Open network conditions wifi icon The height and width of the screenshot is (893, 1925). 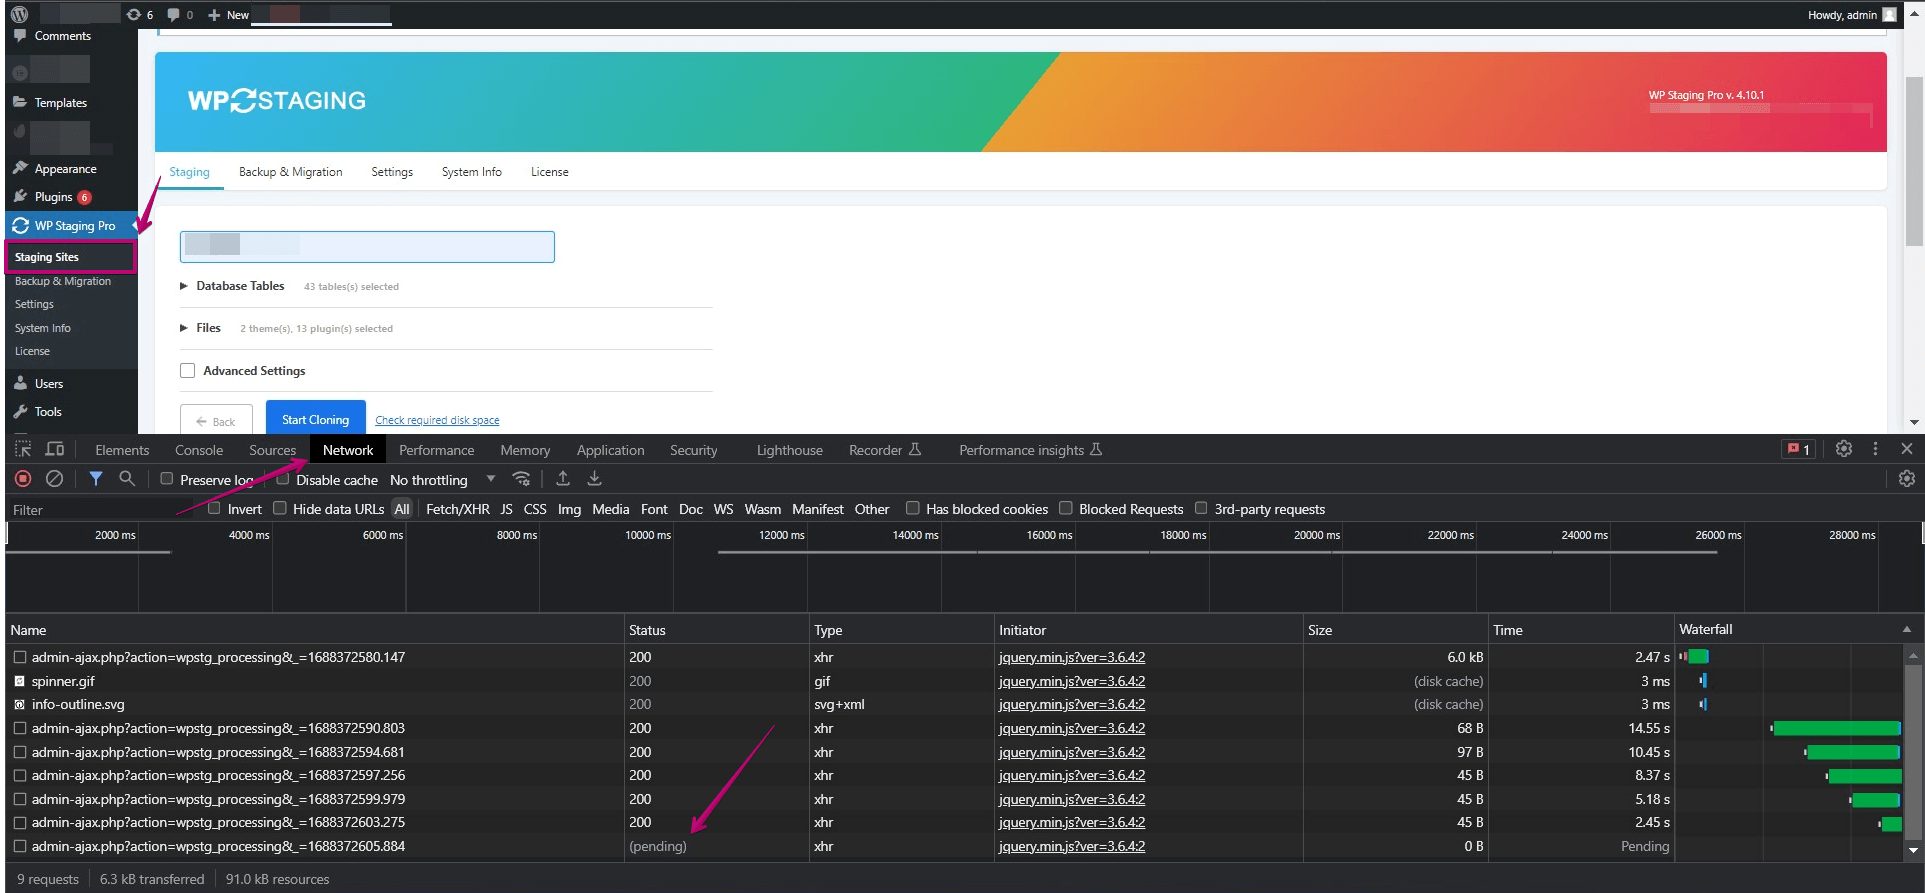tap(521, 479)
